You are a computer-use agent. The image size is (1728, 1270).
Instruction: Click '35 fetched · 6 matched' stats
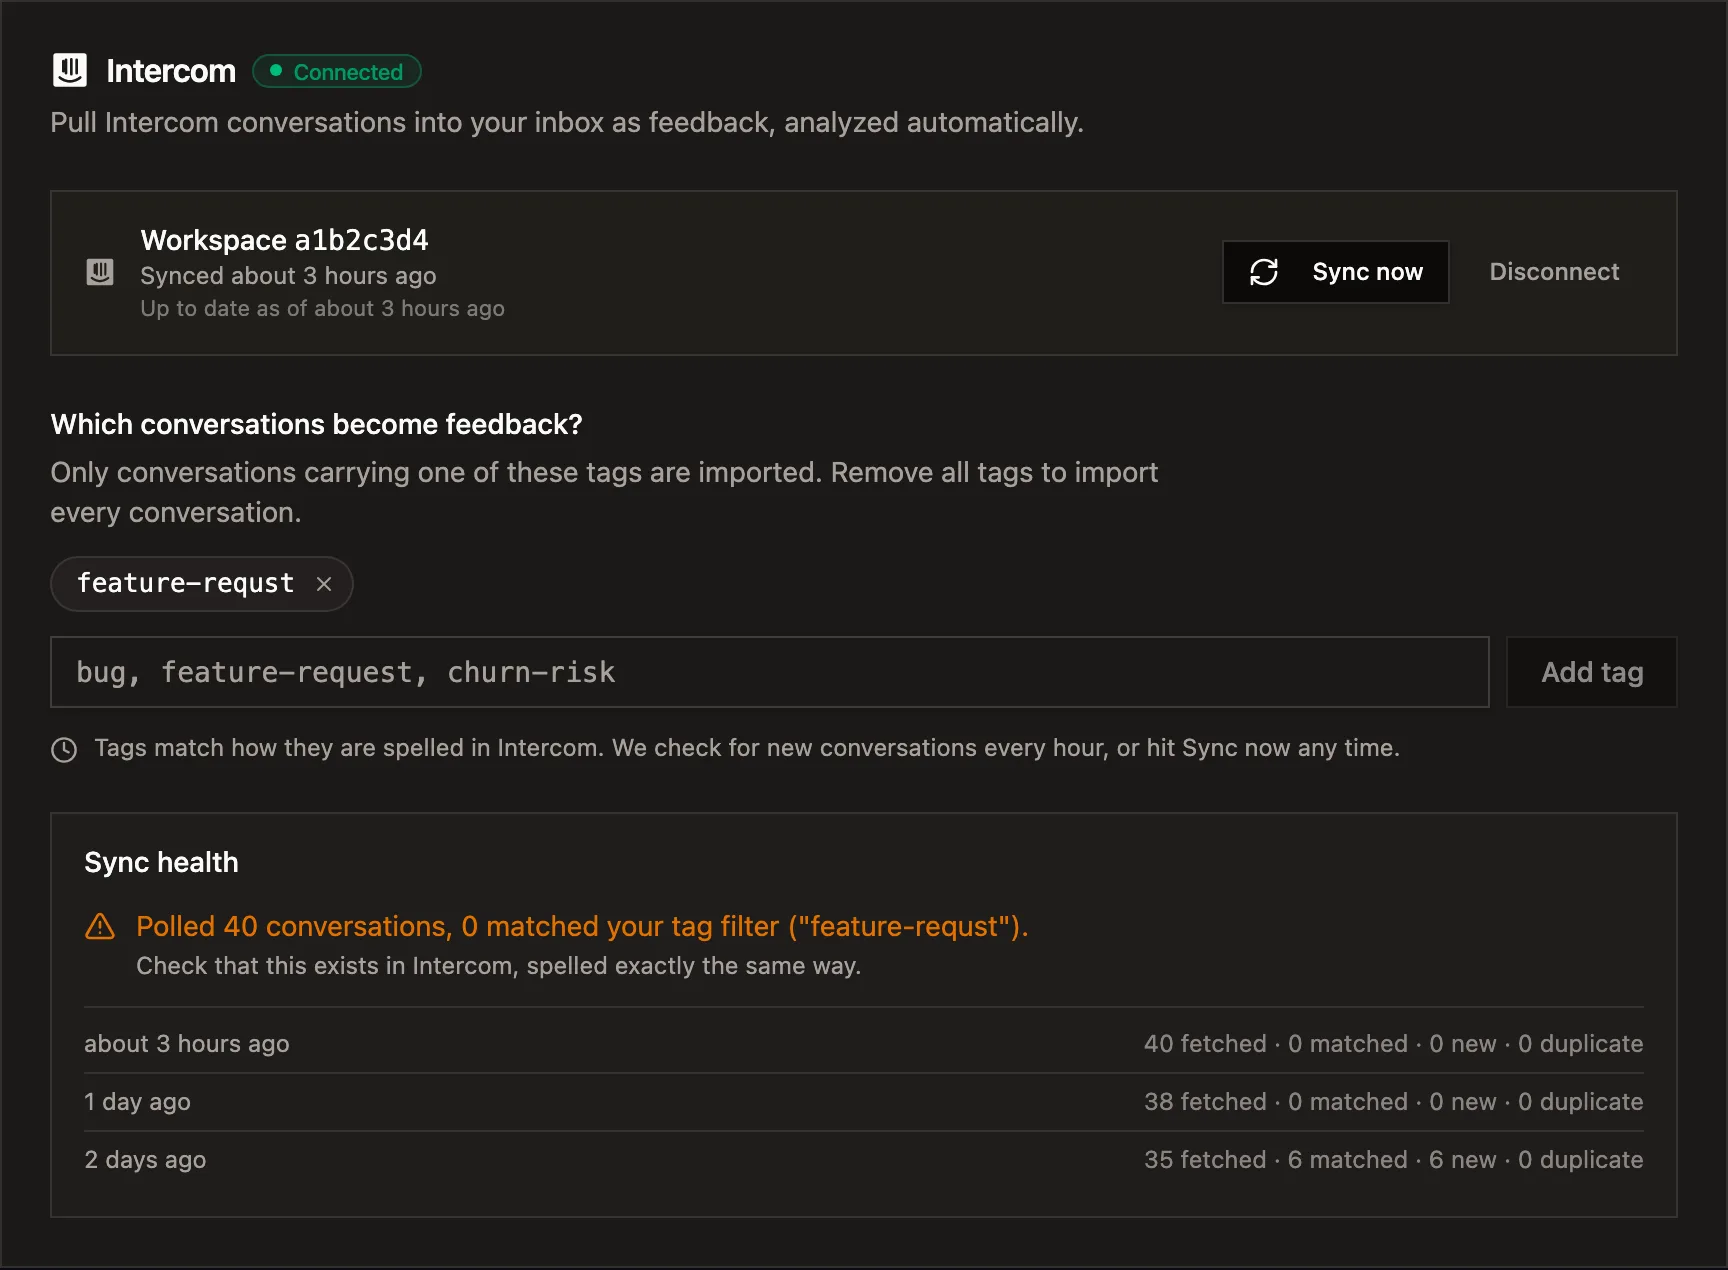[1393, 1160]
